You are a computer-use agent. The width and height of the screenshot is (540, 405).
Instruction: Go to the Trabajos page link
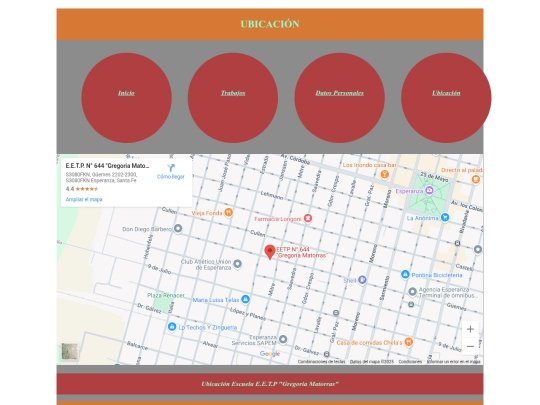(x=233, y=93)
